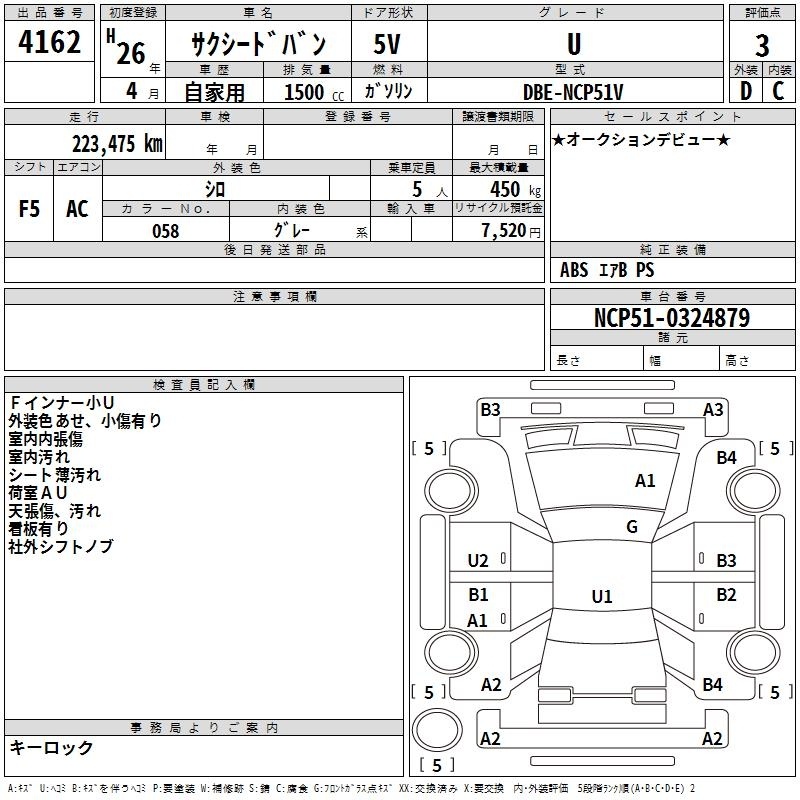Select the ★オークションデビュー★ sales point text
The width and height of the screenshot is (800, 800).
click(641, 139)
